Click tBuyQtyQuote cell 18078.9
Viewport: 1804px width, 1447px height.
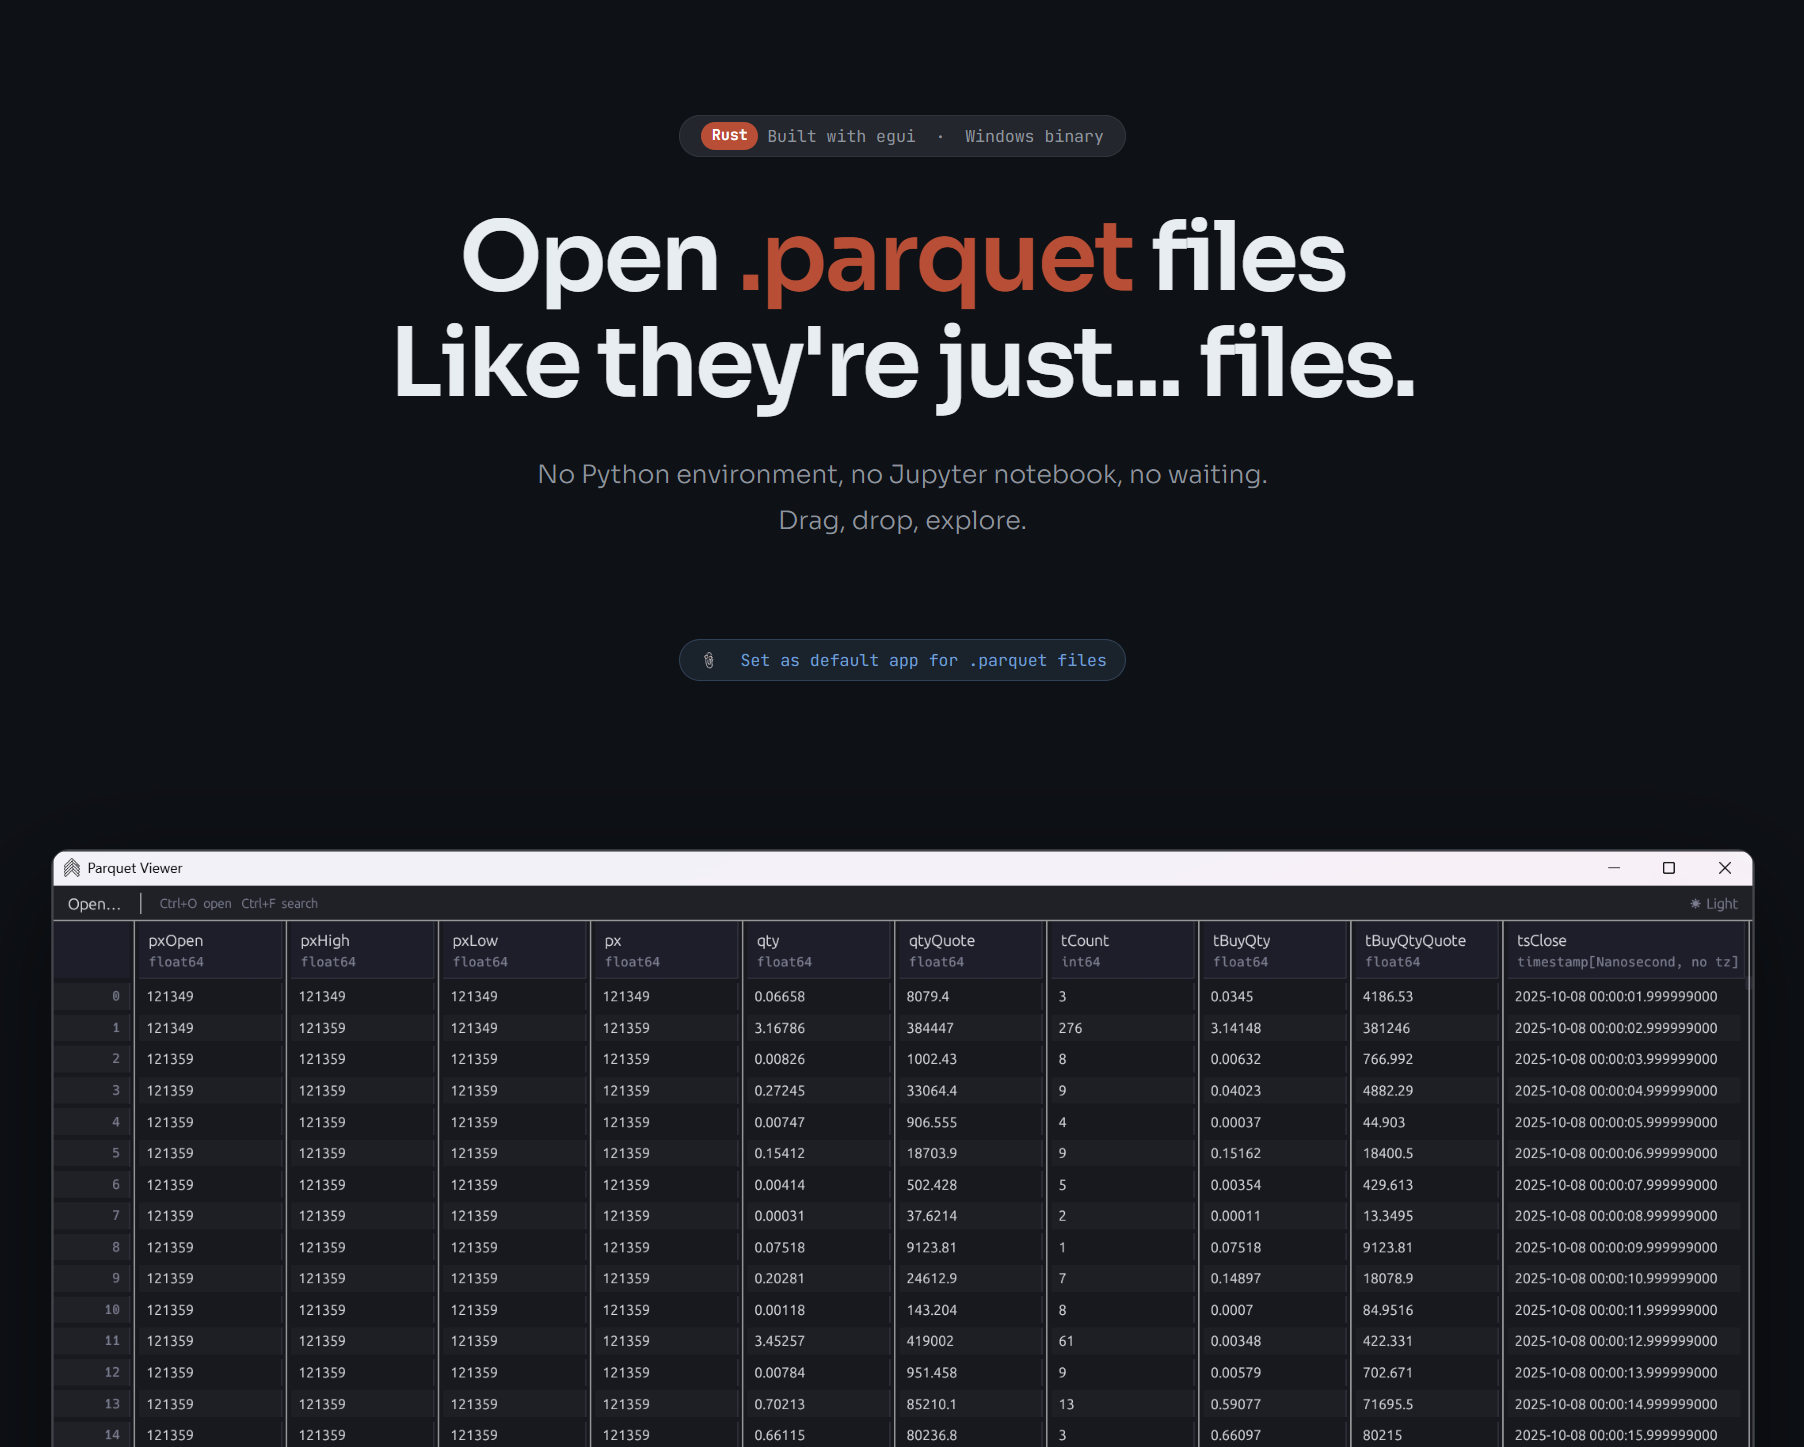click(1388, 1279)
